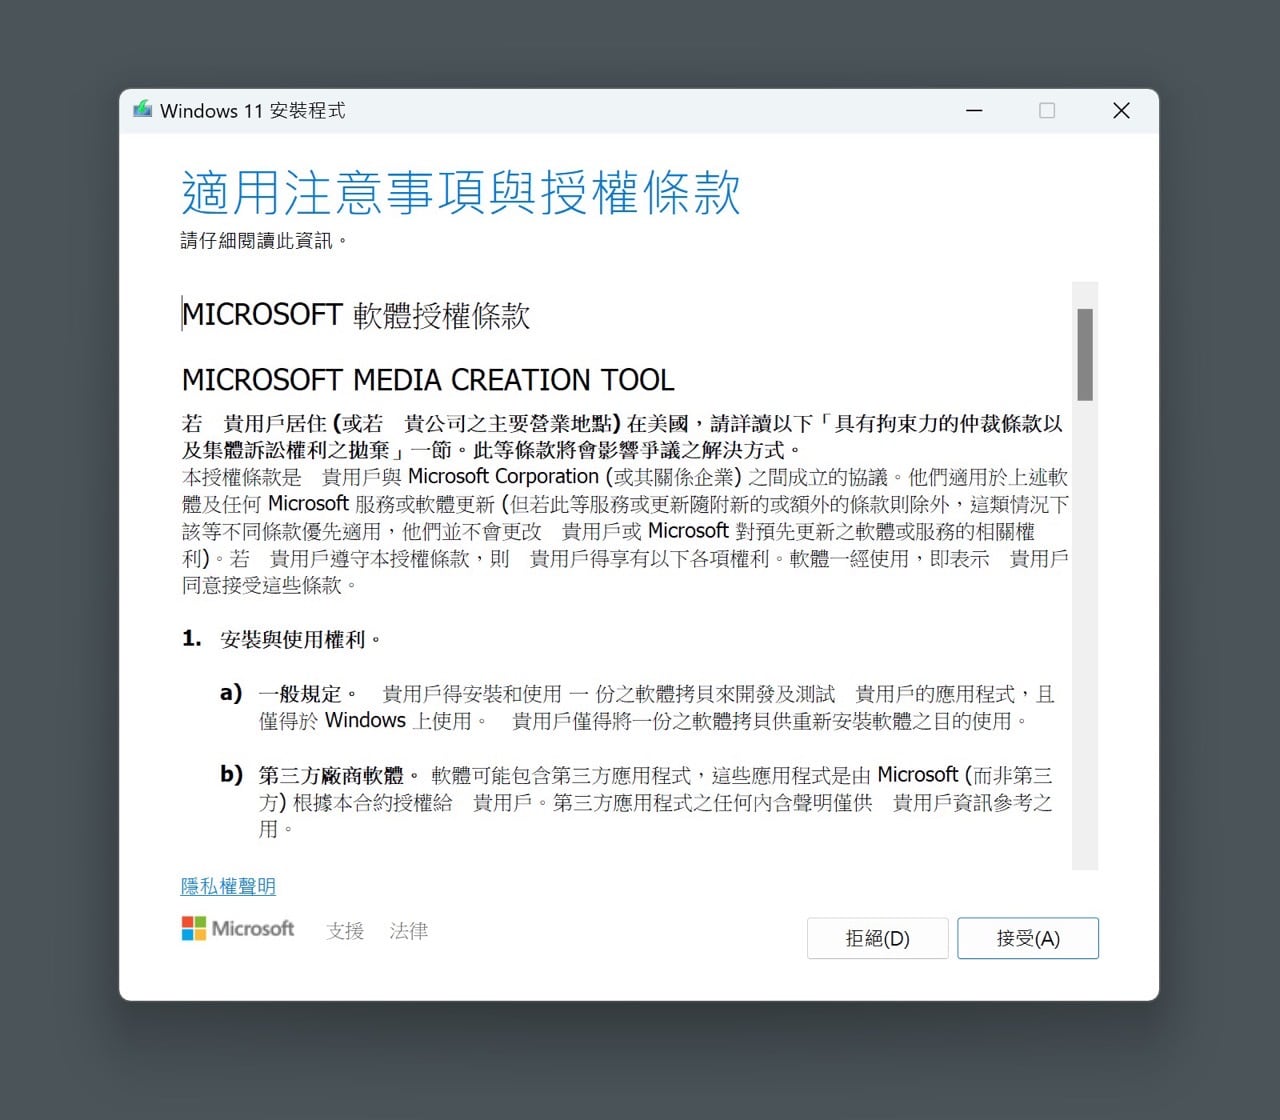1280x1120 pixels.
Task: Click the Windows 11 setup title bar icon
Action: click(143, 109)
